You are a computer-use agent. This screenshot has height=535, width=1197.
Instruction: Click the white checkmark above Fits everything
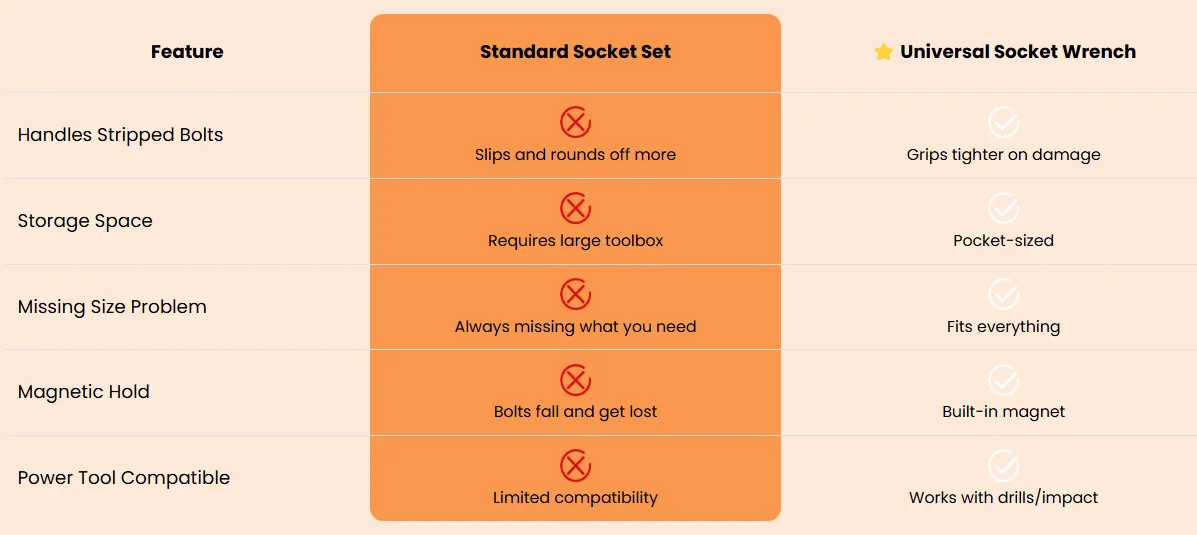(1003, 294)
